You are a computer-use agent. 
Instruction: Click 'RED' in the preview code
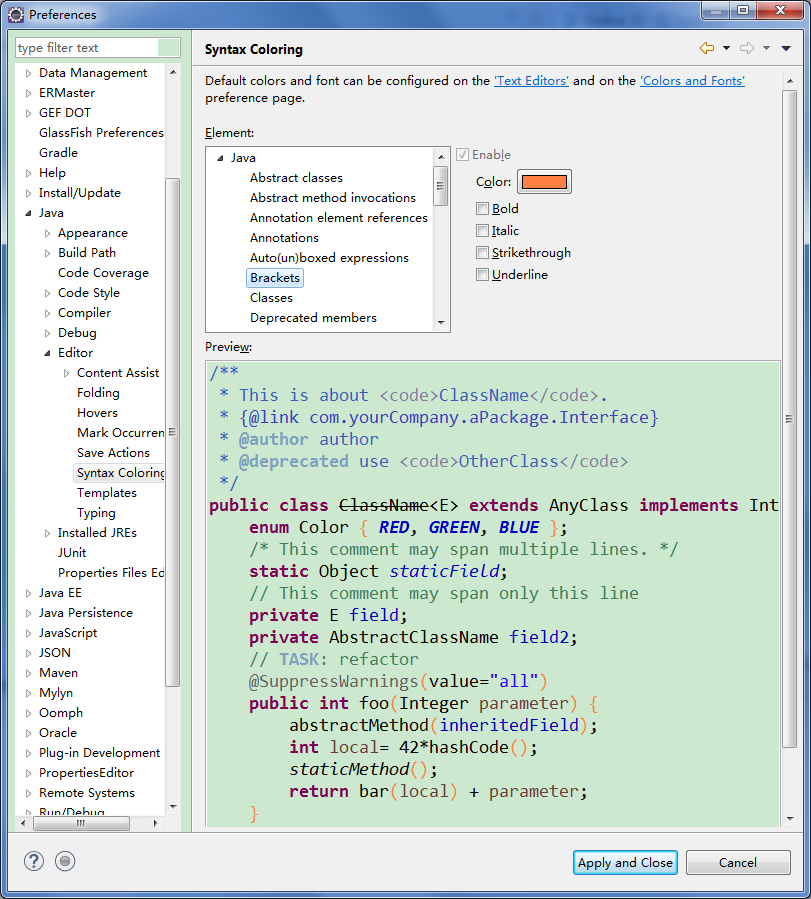coord(394,527)
